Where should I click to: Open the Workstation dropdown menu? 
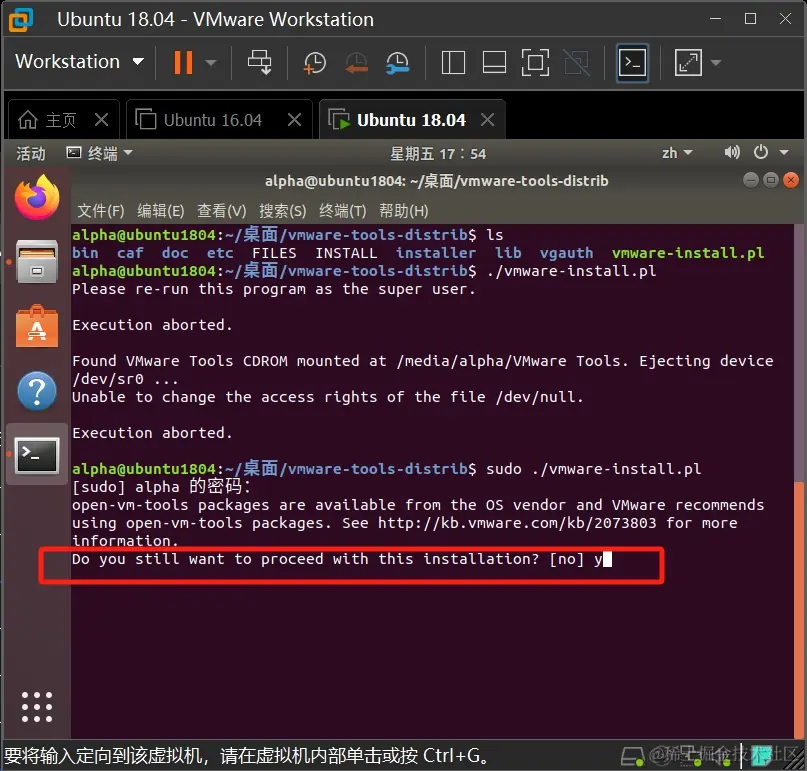coord(79,62)
